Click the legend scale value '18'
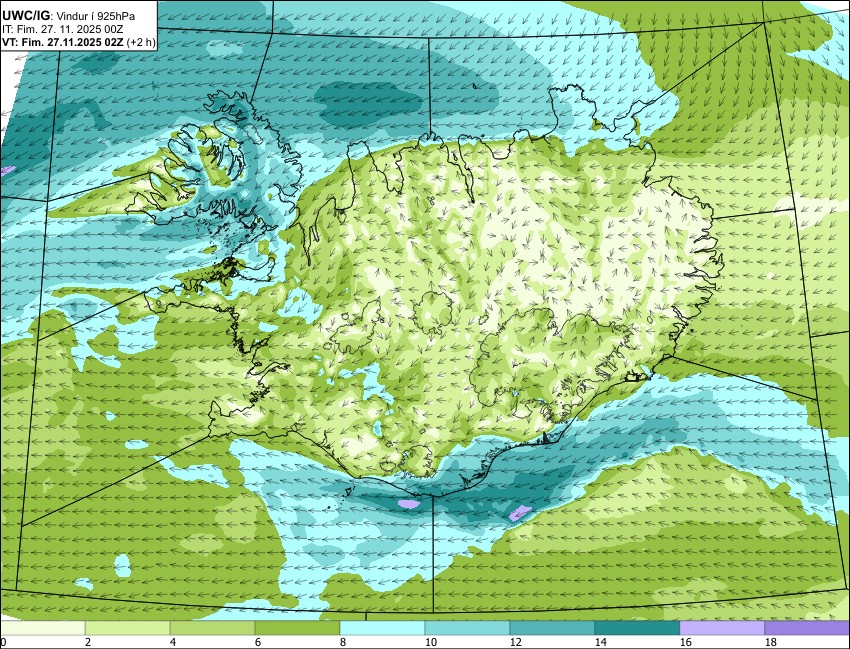This screenshot has height=649, width=850. (770, 642)
